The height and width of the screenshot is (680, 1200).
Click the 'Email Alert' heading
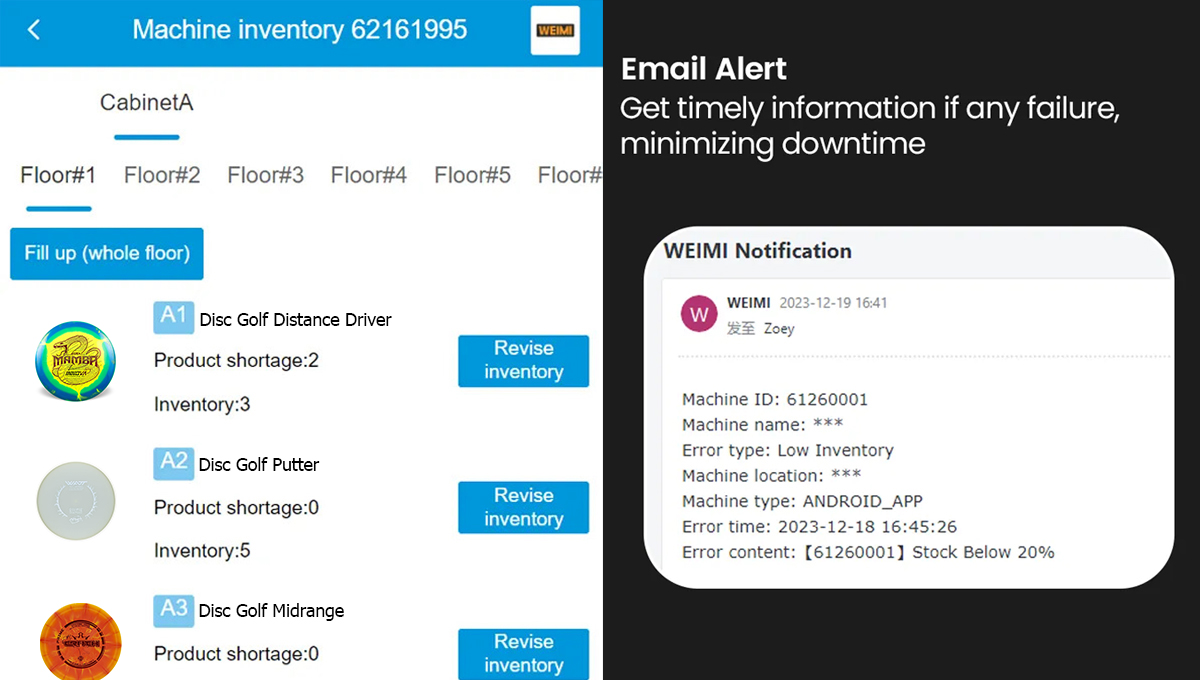pos(703,69)
